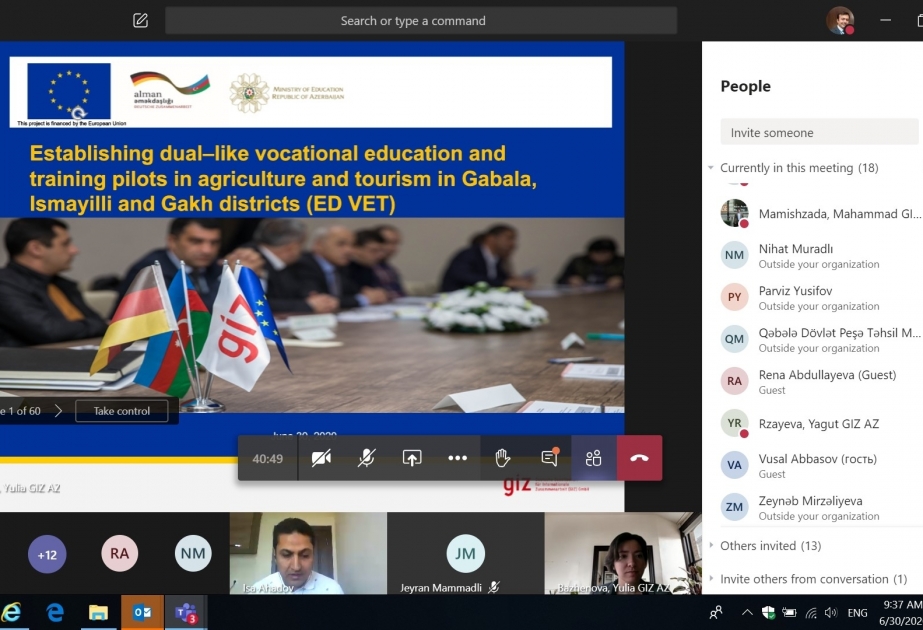The width and height of the screenshot is (923, 630).
Task: Switch the ENG input language
Action: tap(857, 613)
